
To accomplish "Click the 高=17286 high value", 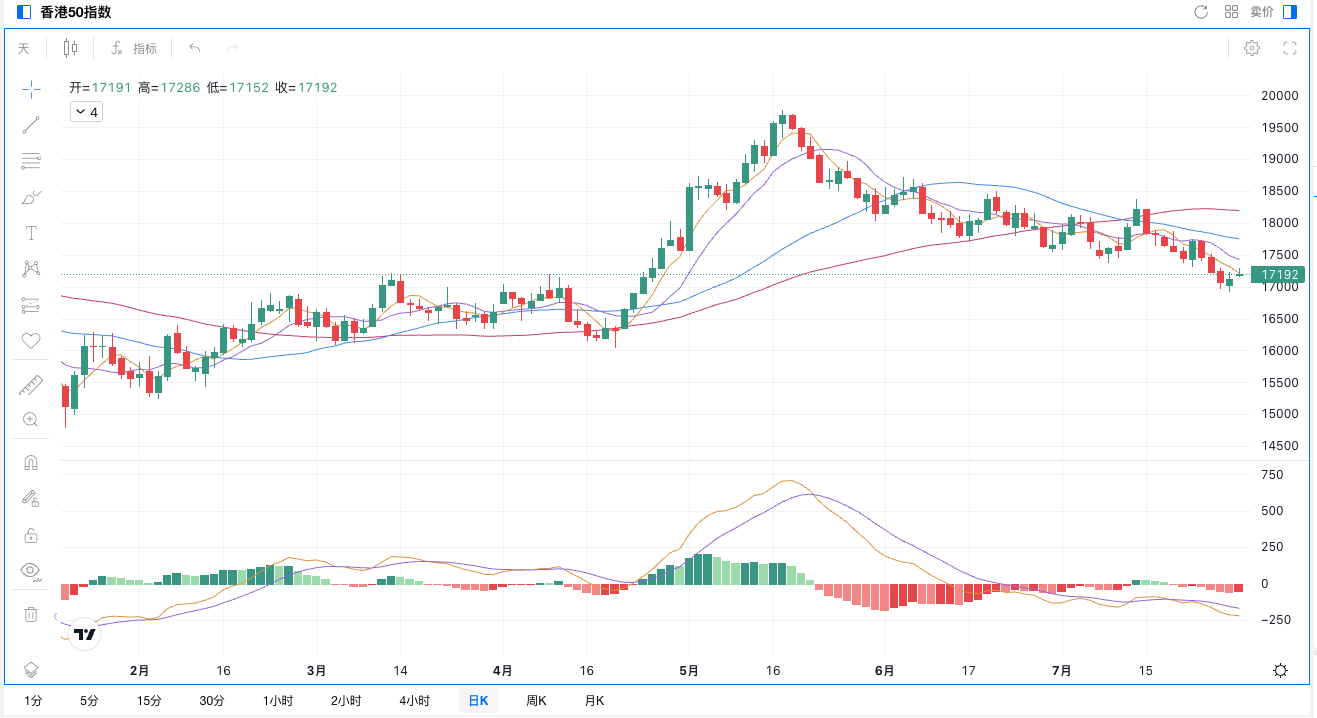I will point(169,88).
